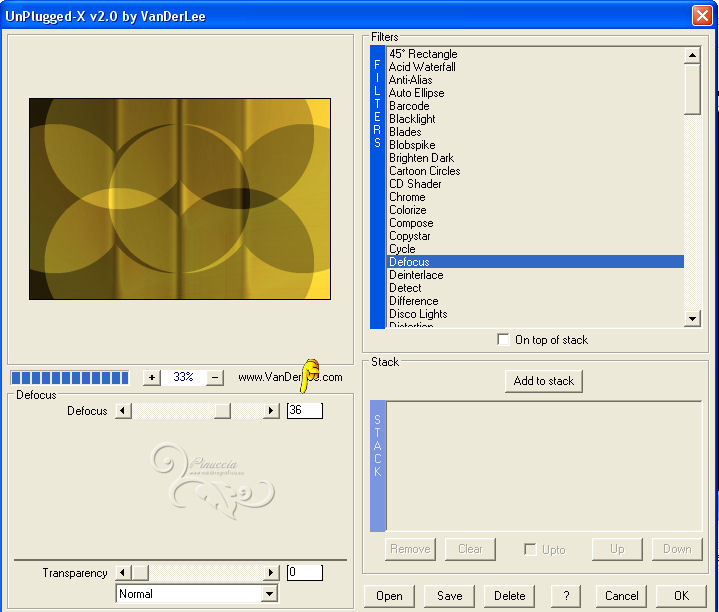
Task: Click the www.VanDerLee.com link
Action: (x=290, y=377)
